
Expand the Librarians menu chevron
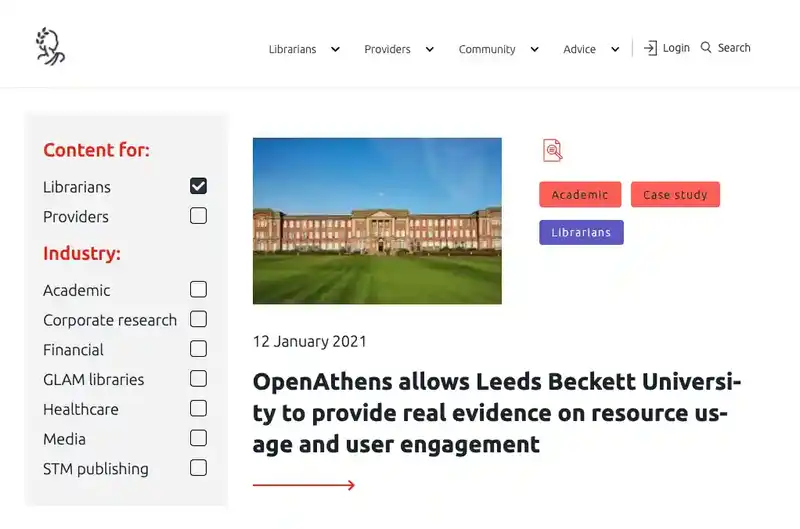click(335, 49)
